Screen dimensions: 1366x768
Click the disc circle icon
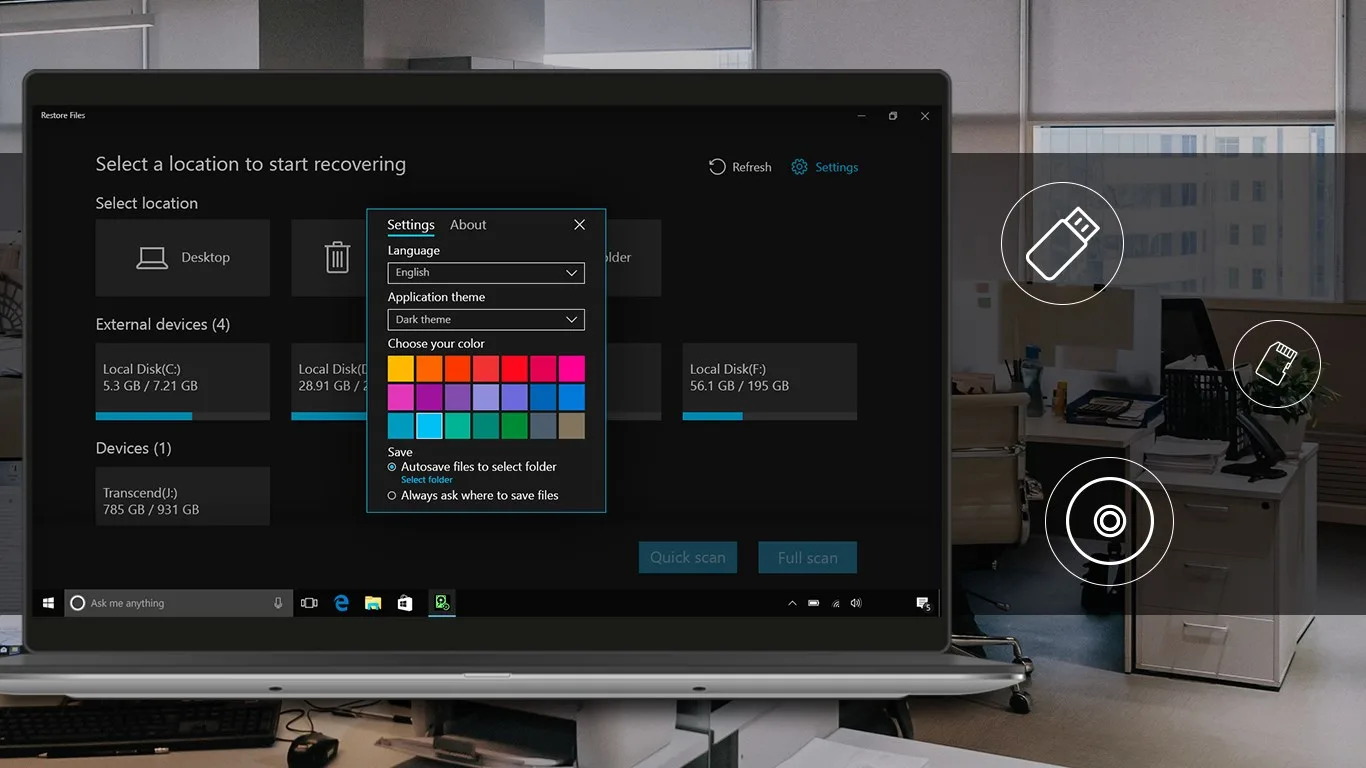pos(1109,521)
